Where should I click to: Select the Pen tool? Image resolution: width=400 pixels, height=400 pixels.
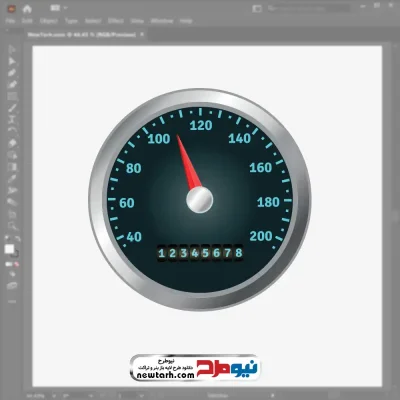(x=12, y=73)
